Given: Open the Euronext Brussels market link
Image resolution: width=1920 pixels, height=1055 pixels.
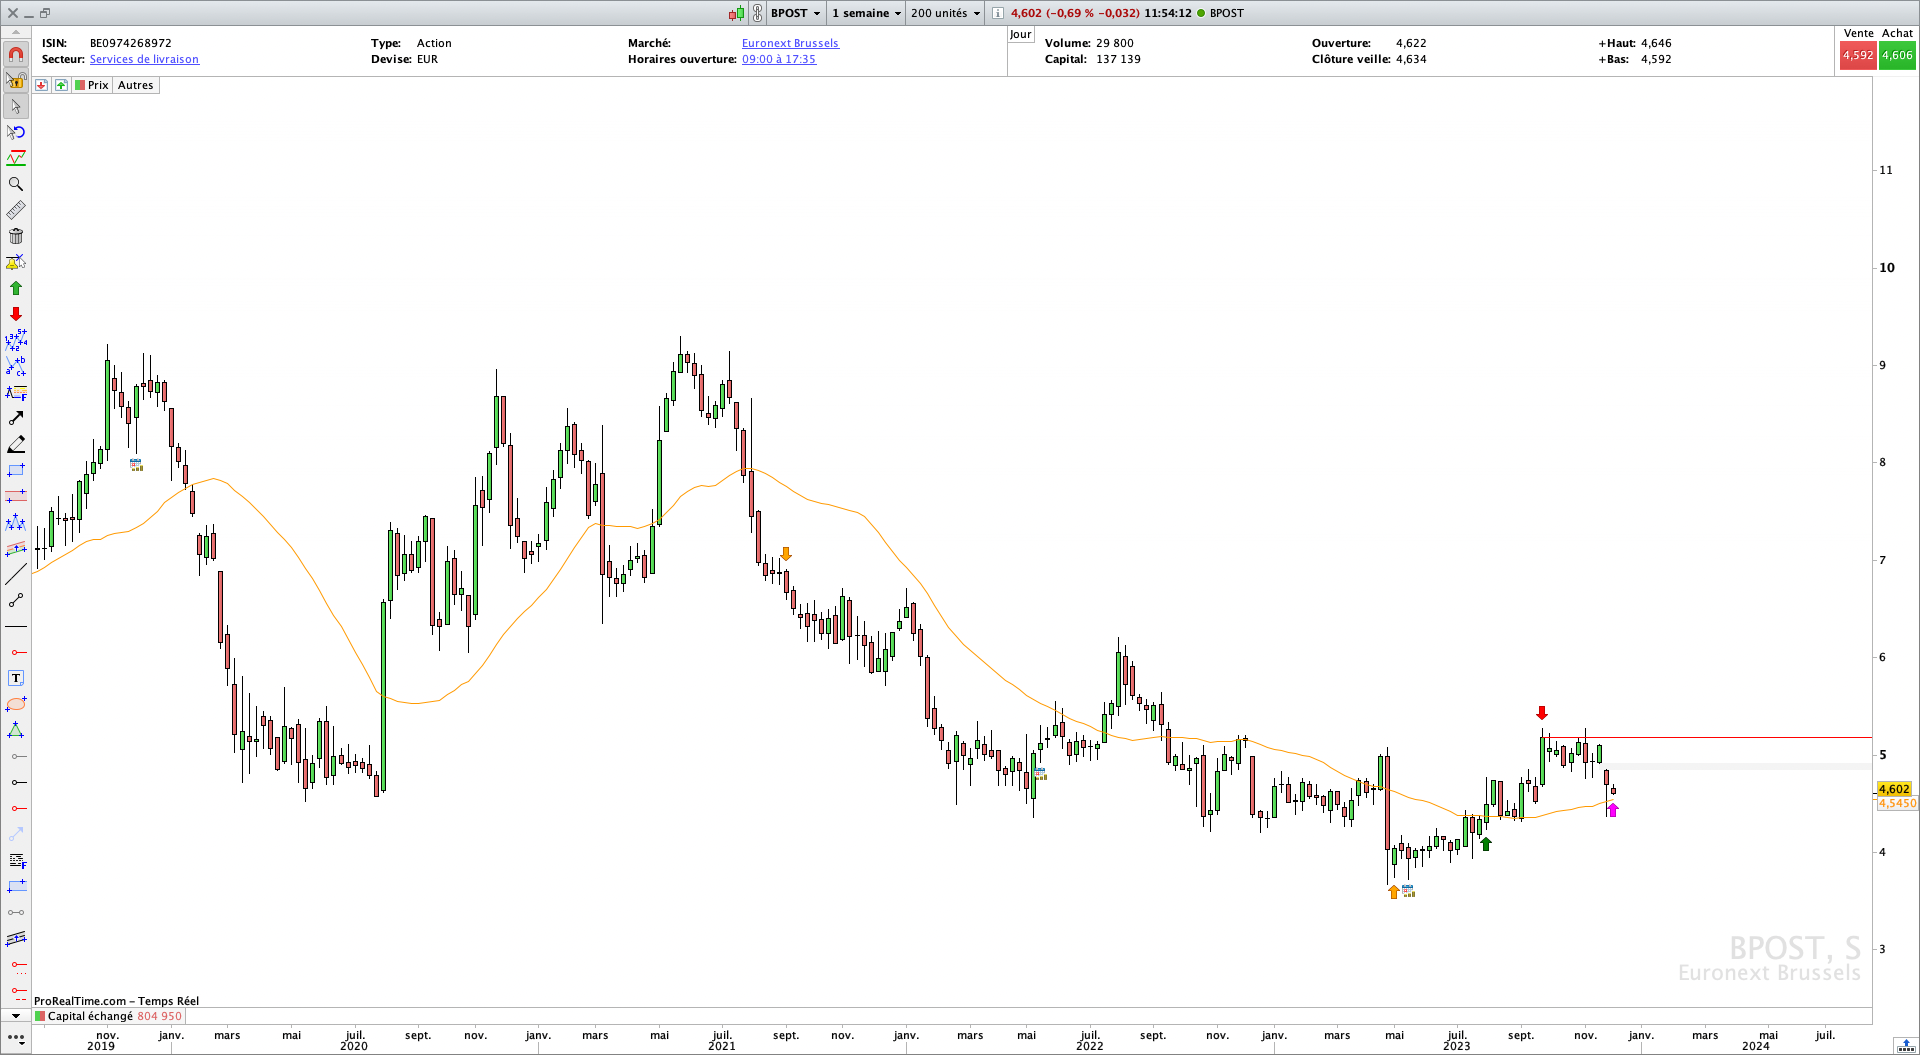Looking at the screenshot, I should tap(790, 43).
